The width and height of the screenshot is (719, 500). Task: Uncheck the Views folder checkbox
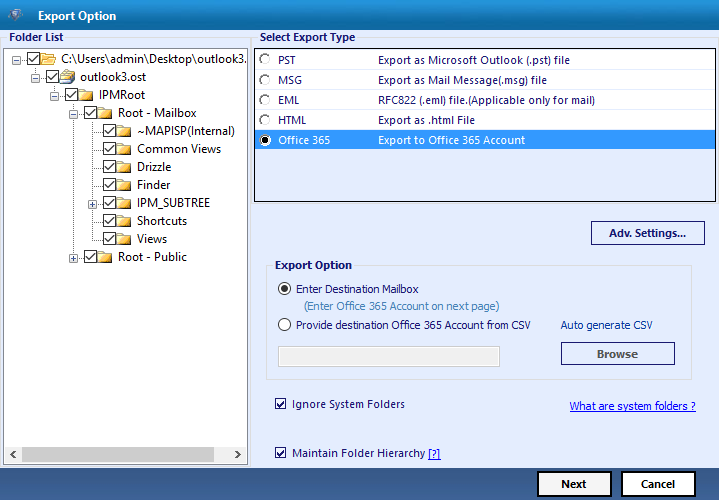(109, 239)
